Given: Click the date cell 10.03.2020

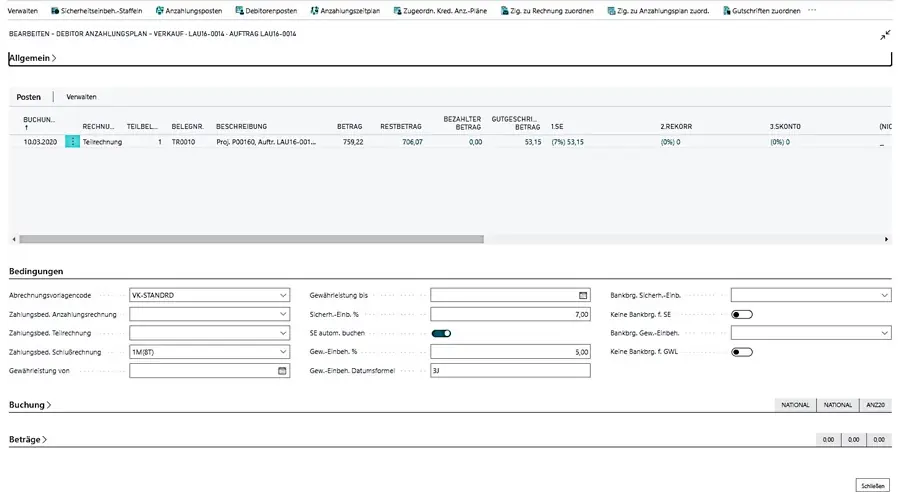Looking at the screenshot, I should (x=40, y=142).
